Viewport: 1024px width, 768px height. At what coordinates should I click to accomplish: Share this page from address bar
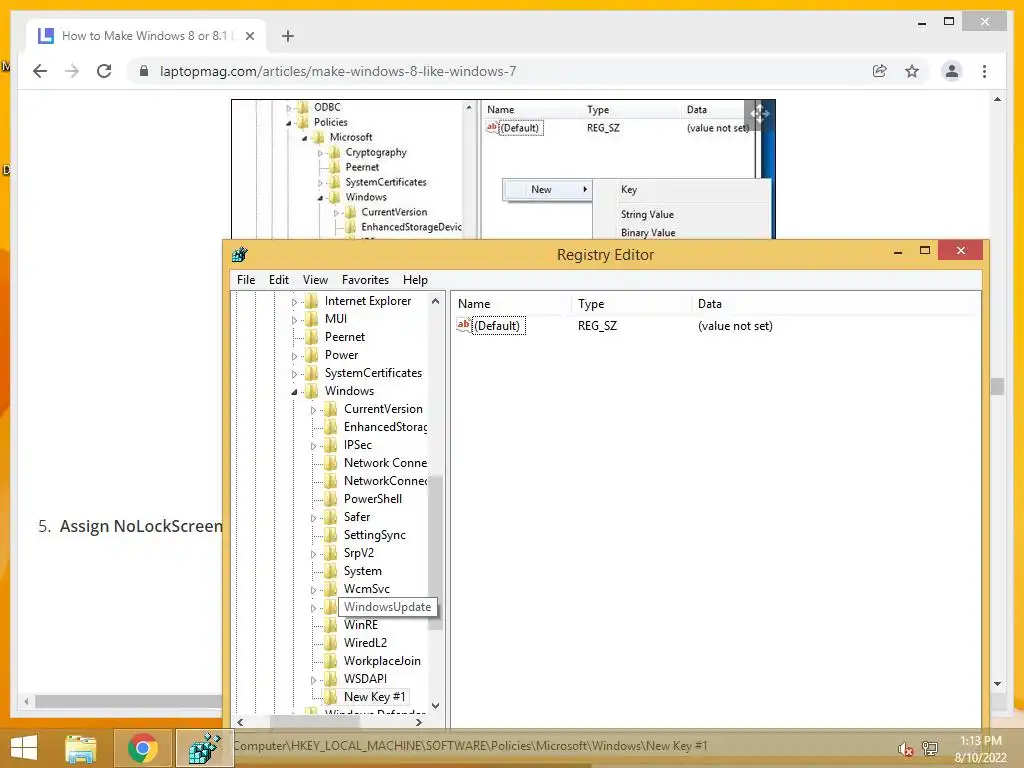click(x=880, y=71)
